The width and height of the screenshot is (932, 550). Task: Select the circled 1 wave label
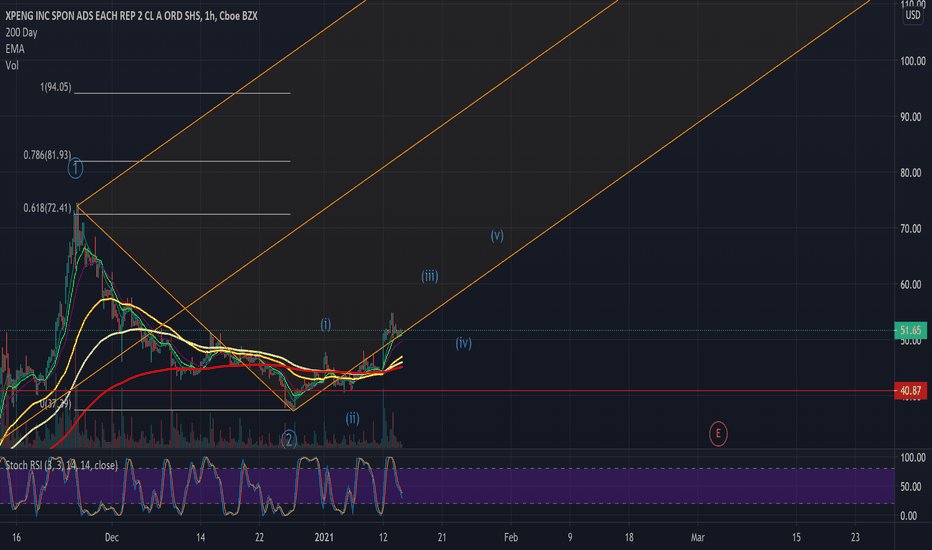tap(75, 168)
